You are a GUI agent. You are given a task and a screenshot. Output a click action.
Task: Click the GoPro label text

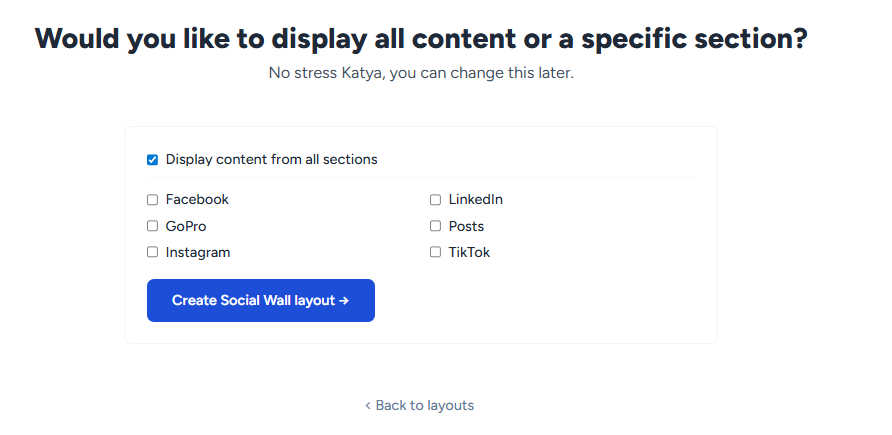(186, 226)
